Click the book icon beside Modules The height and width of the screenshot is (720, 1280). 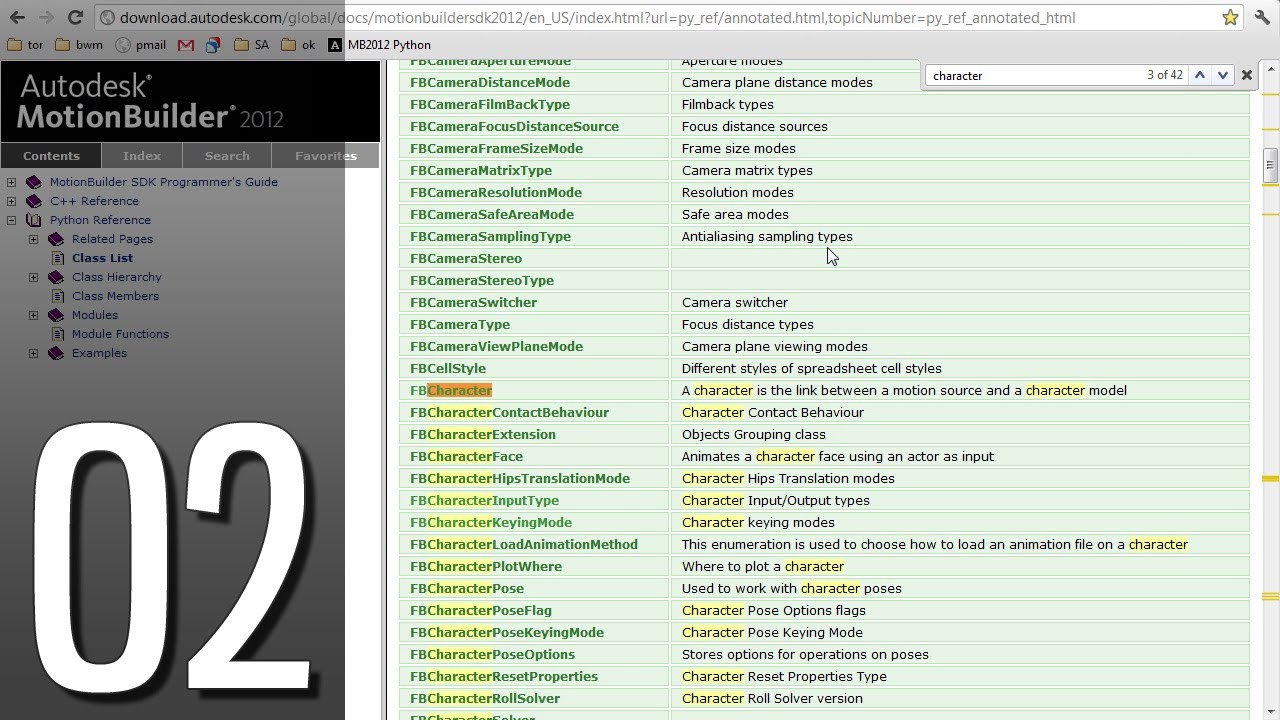[x=55, y=315]
